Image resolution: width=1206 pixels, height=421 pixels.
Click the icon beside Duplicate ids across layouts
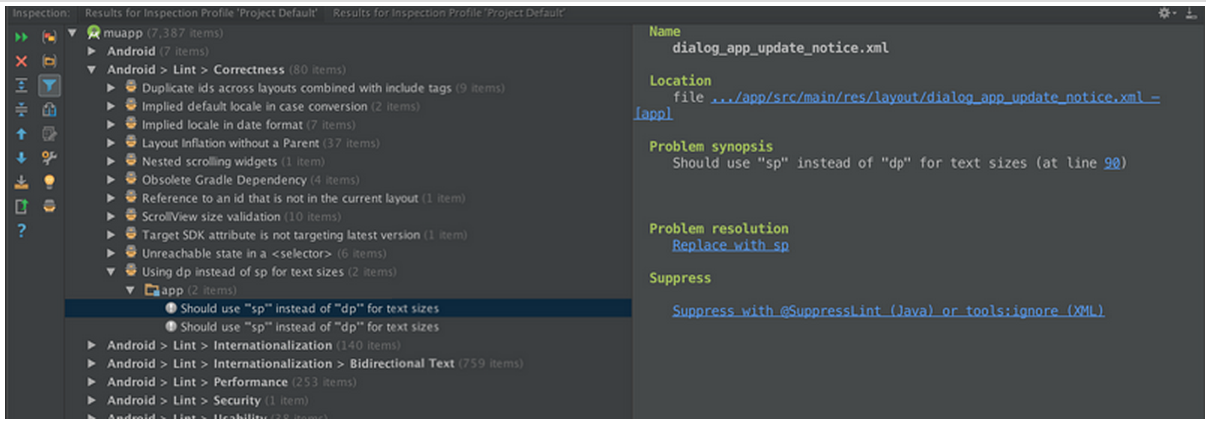tap(130, 88)
